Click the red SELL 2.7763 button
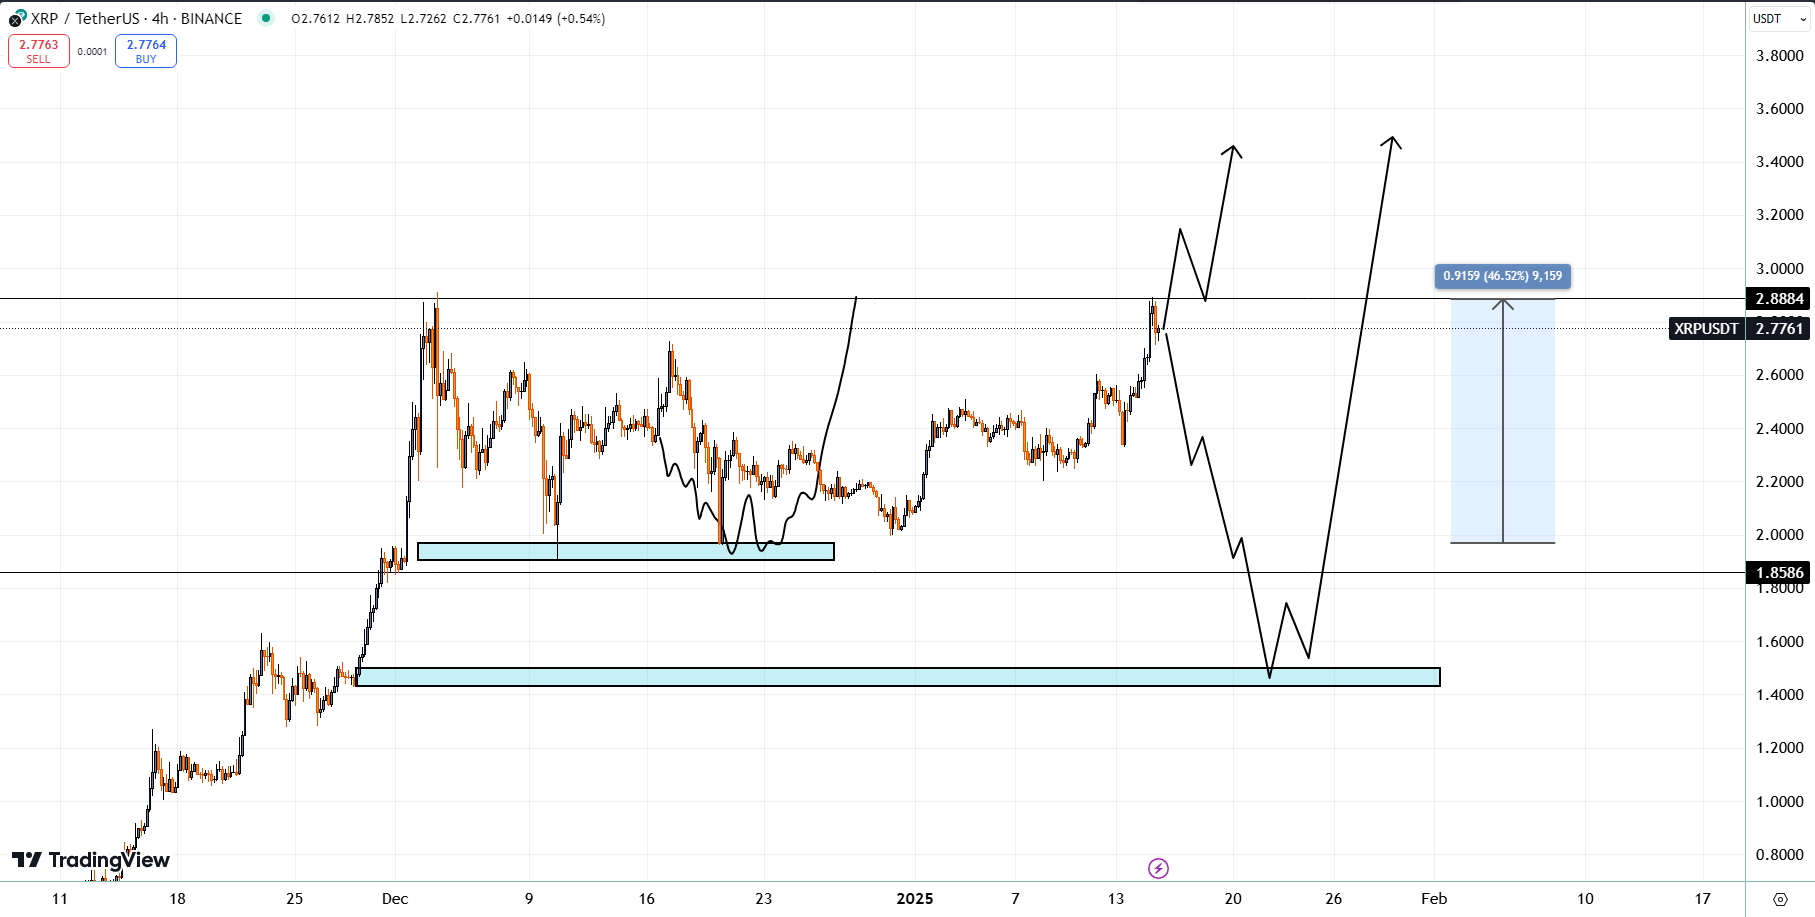 [x=39, y=51]
